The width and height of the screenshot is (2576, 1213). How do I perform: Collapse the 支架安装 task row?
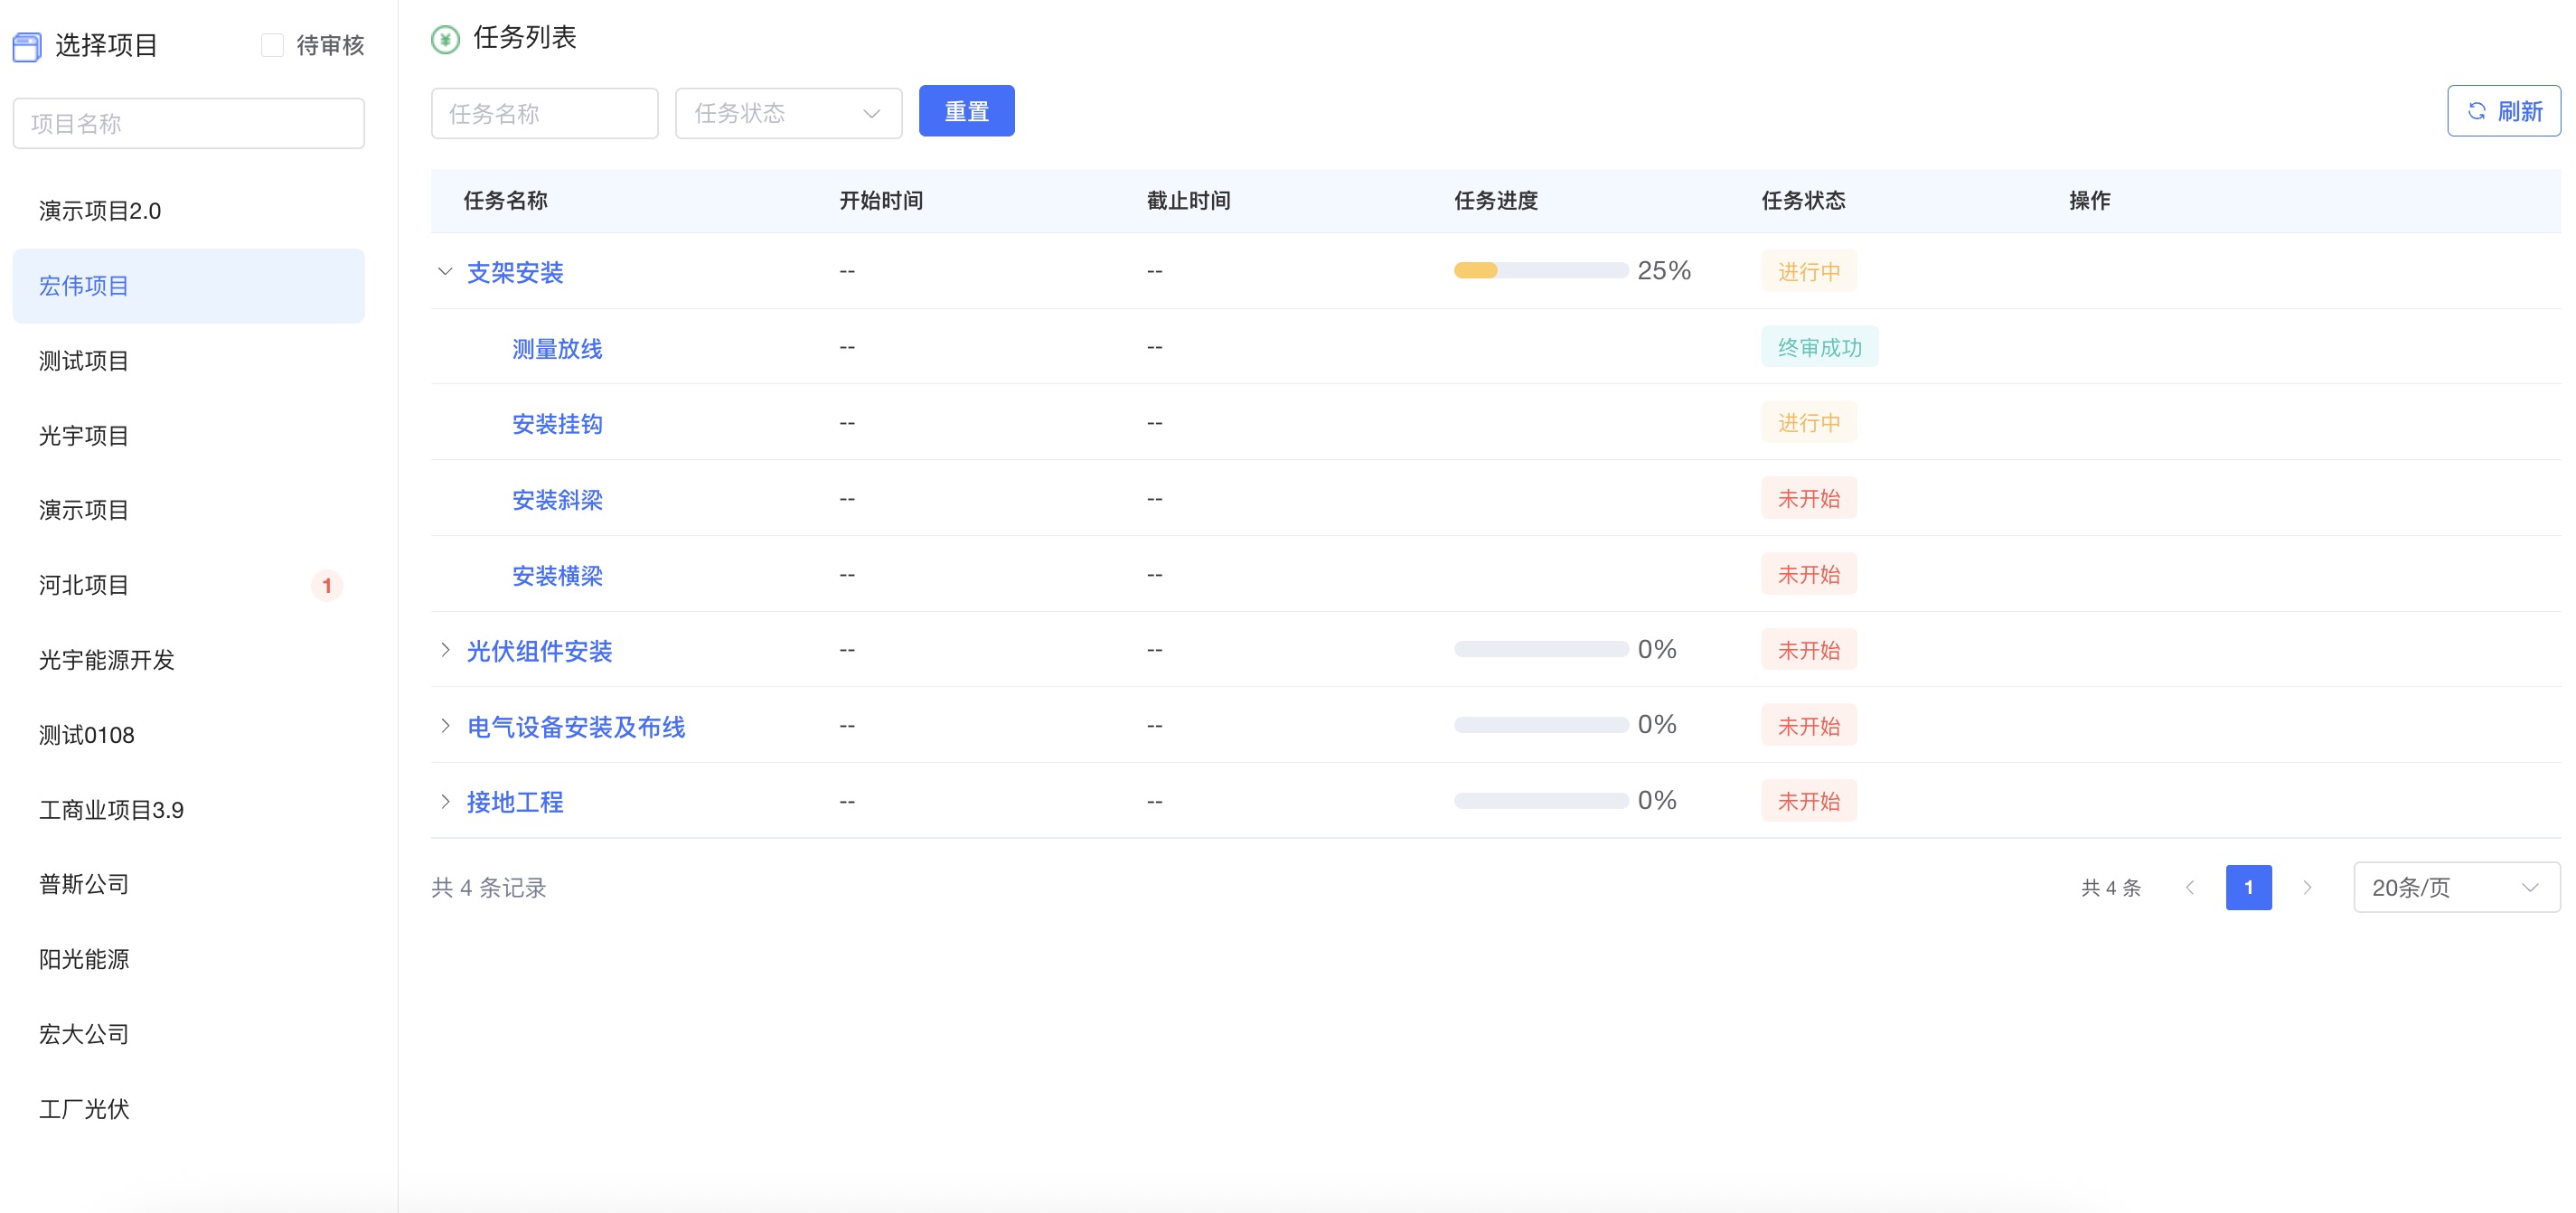click(445, 271)
